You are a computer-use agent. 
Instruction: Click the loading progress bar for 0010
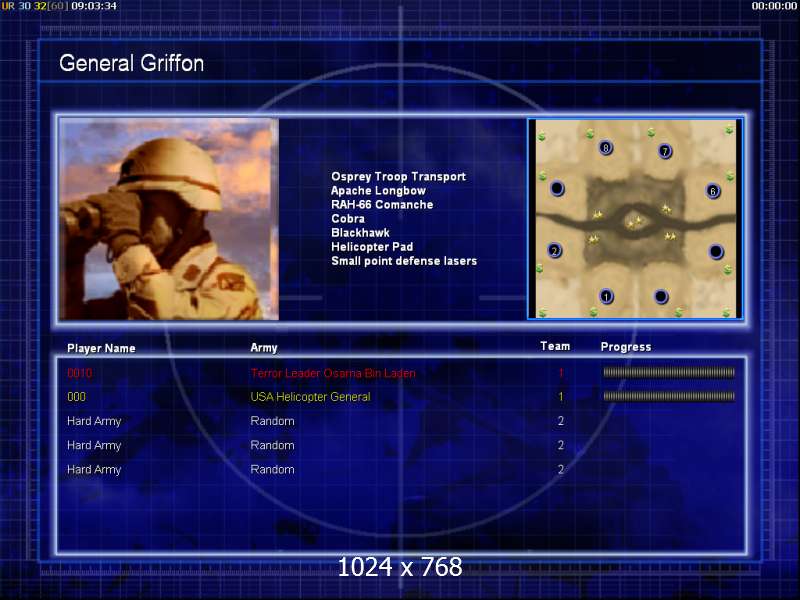(x=669, y=372)
